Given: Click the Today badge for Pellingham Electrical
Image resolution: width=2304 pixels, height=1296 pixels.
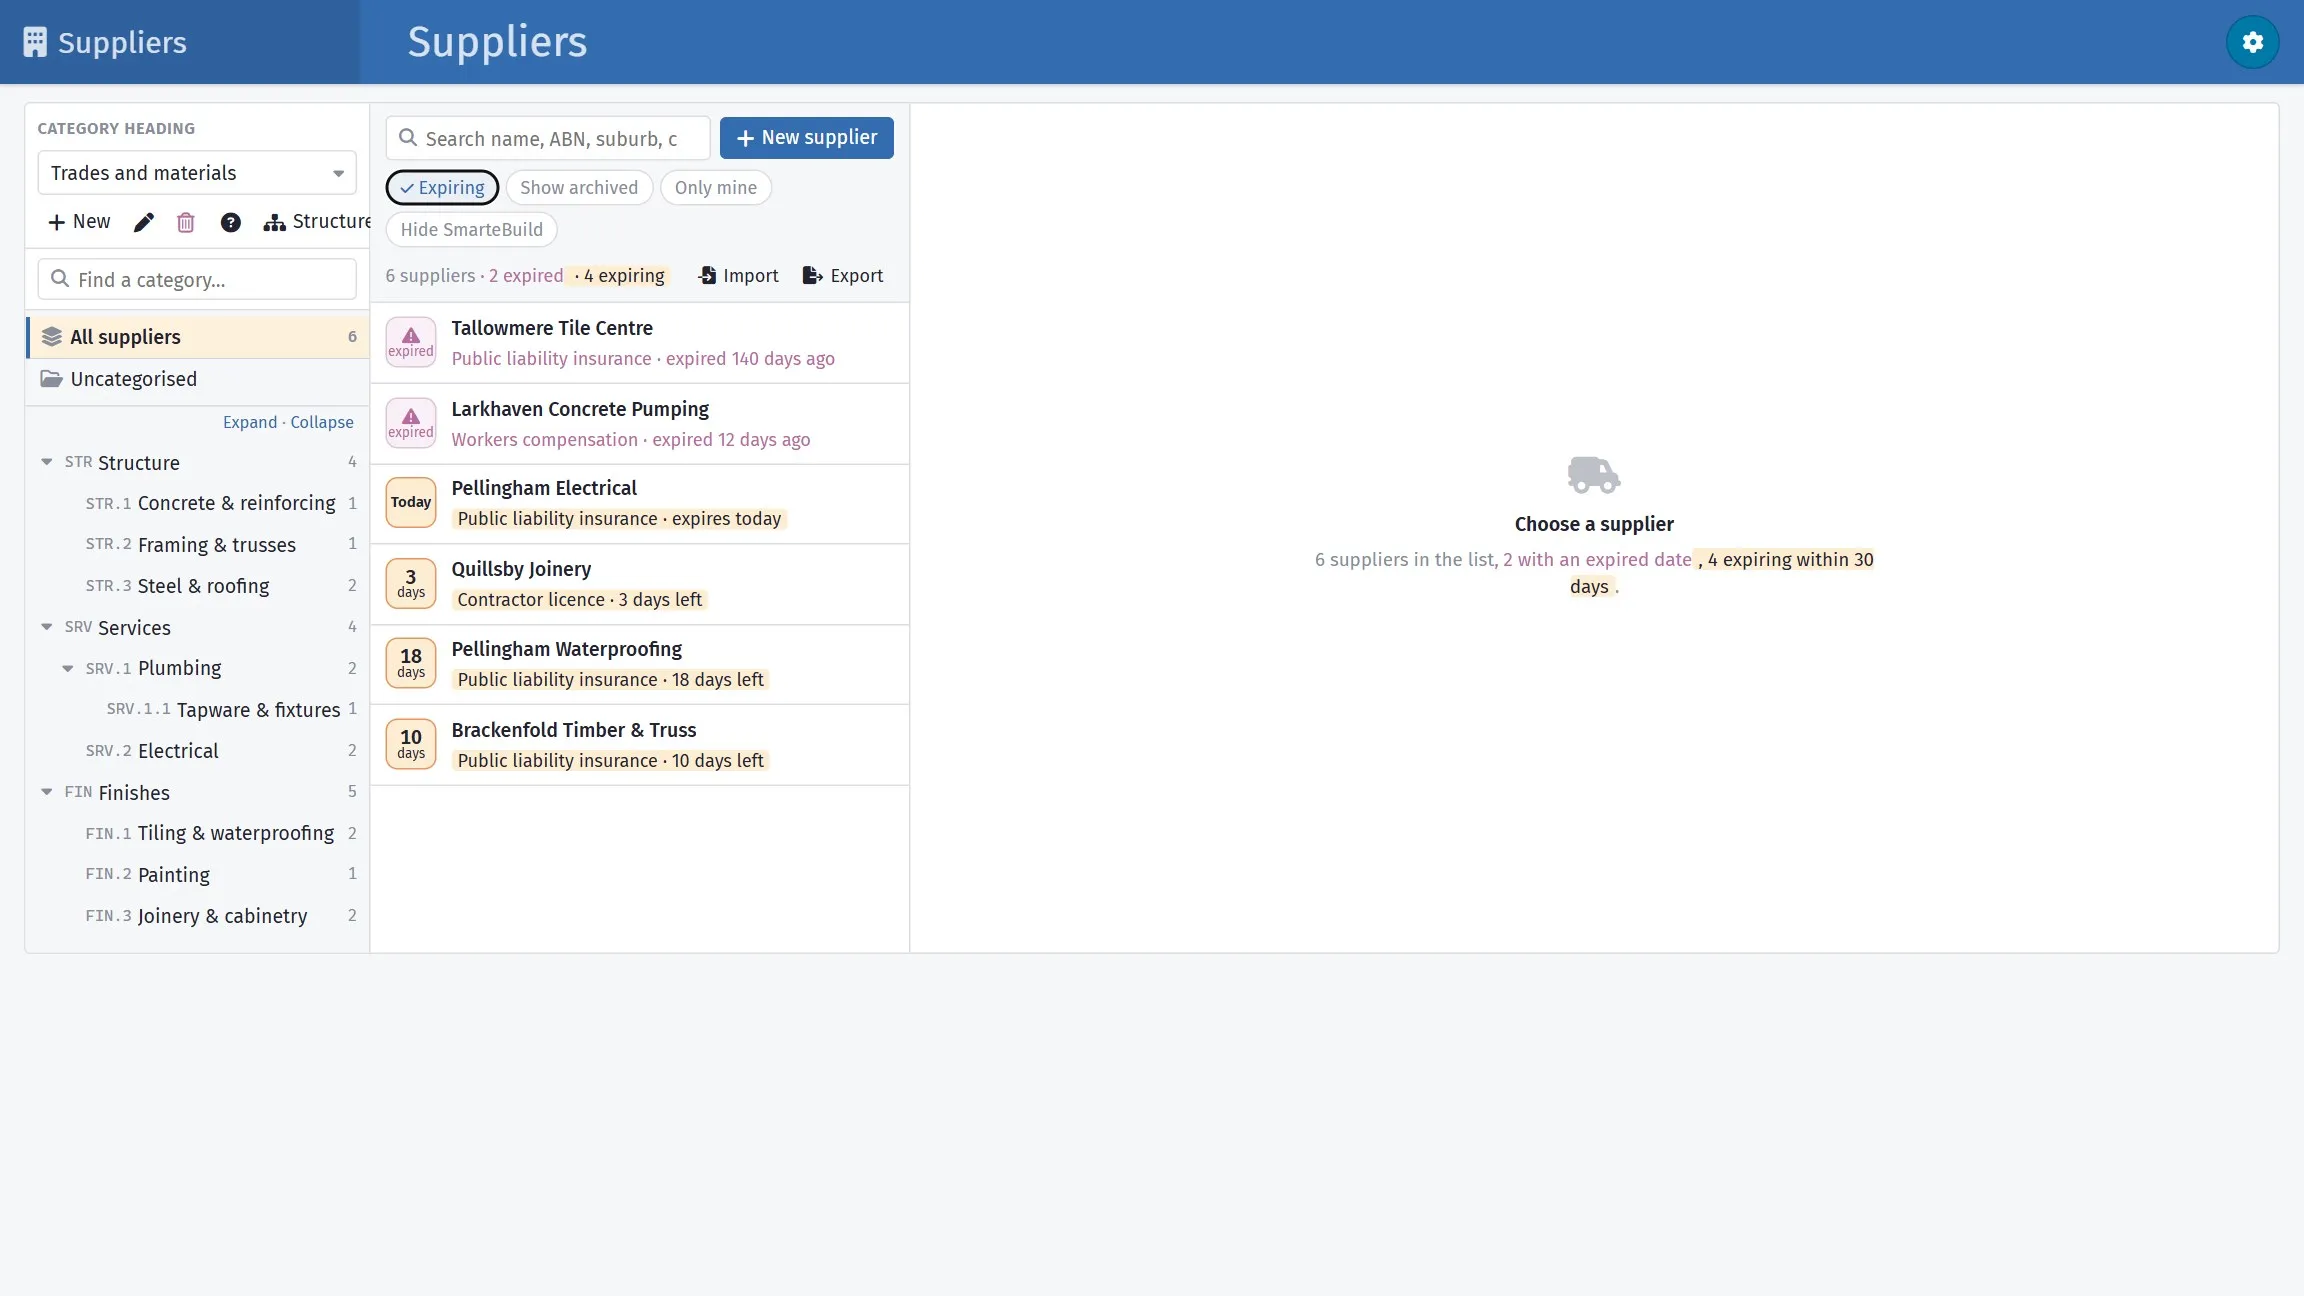Looking at the screenshot, I should coord(411,503).
